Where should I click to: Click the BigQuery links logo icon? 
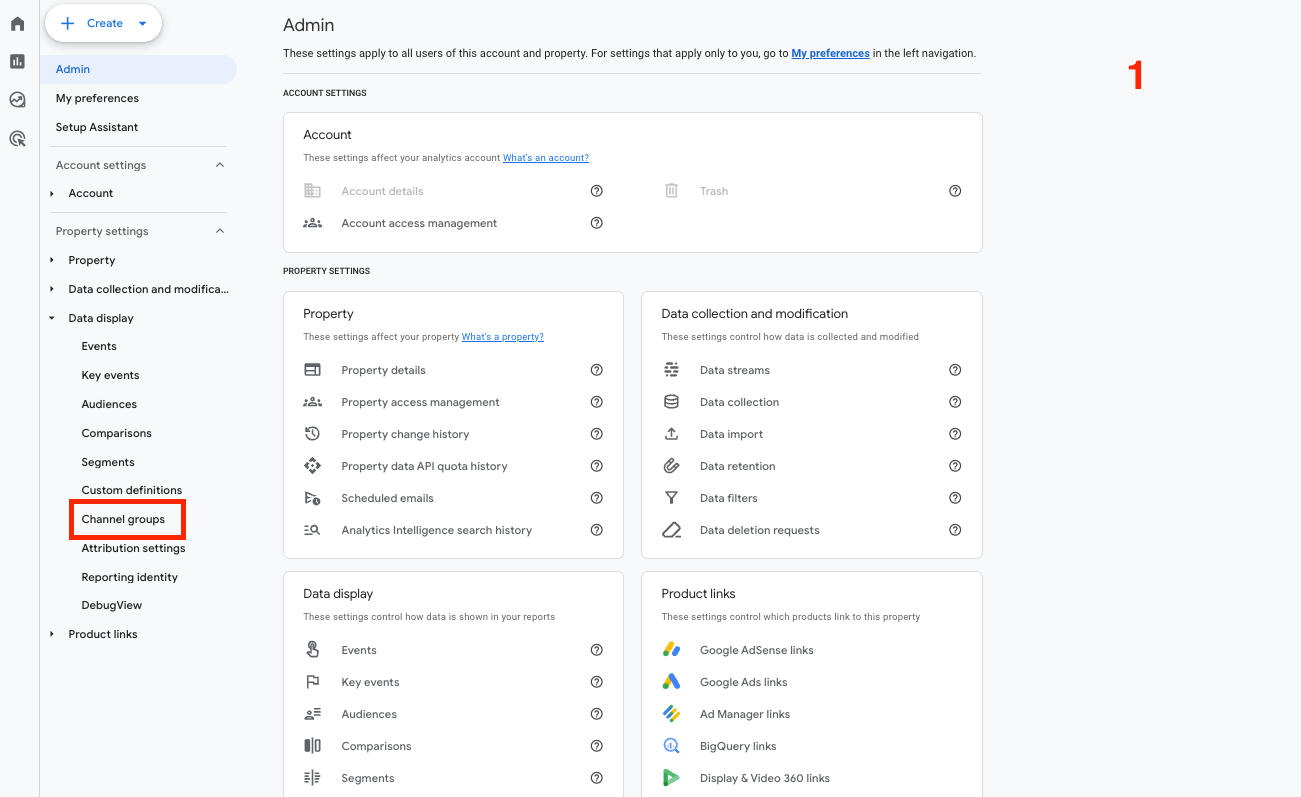click(672, 746)
